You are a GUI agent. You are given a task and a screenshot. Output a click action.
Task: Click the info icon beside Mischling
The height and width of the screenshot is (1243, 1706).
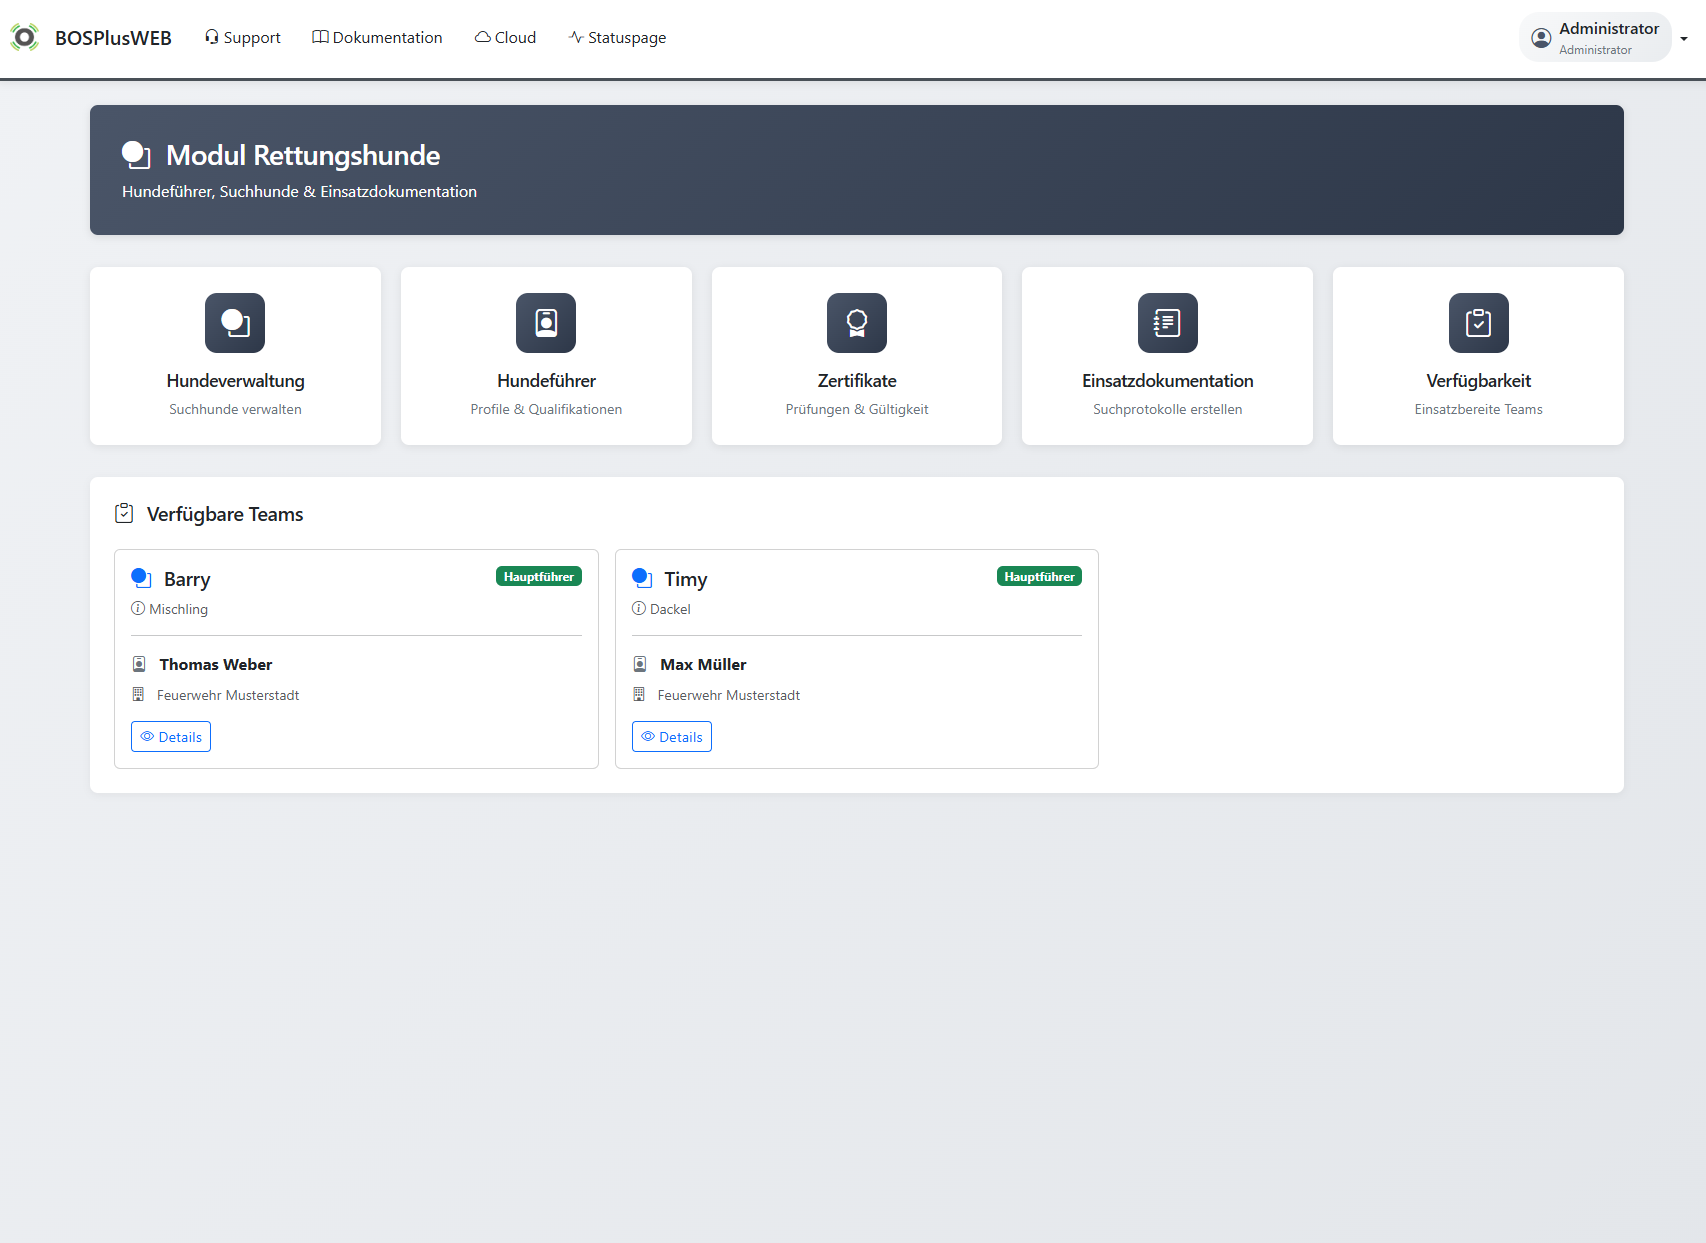tap(138, 609)
